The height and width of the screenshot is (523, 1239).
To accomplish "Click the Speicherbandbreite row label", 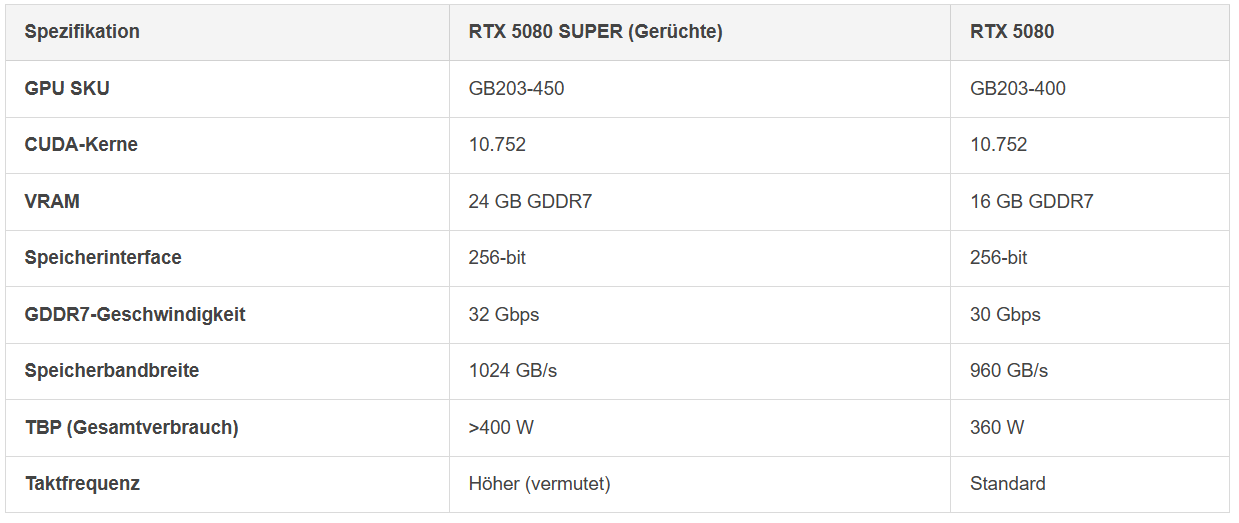I will (112, 371).
